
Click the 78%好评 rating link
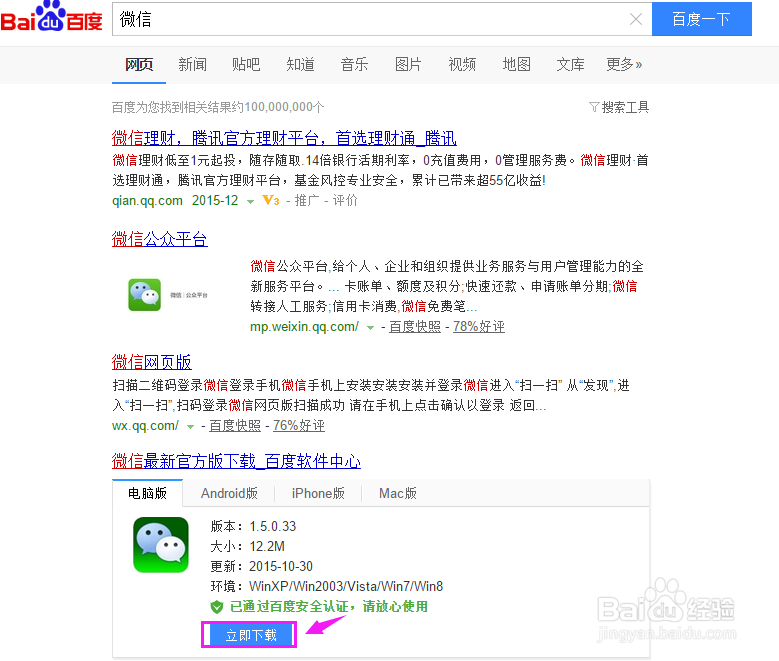point(479,327)
